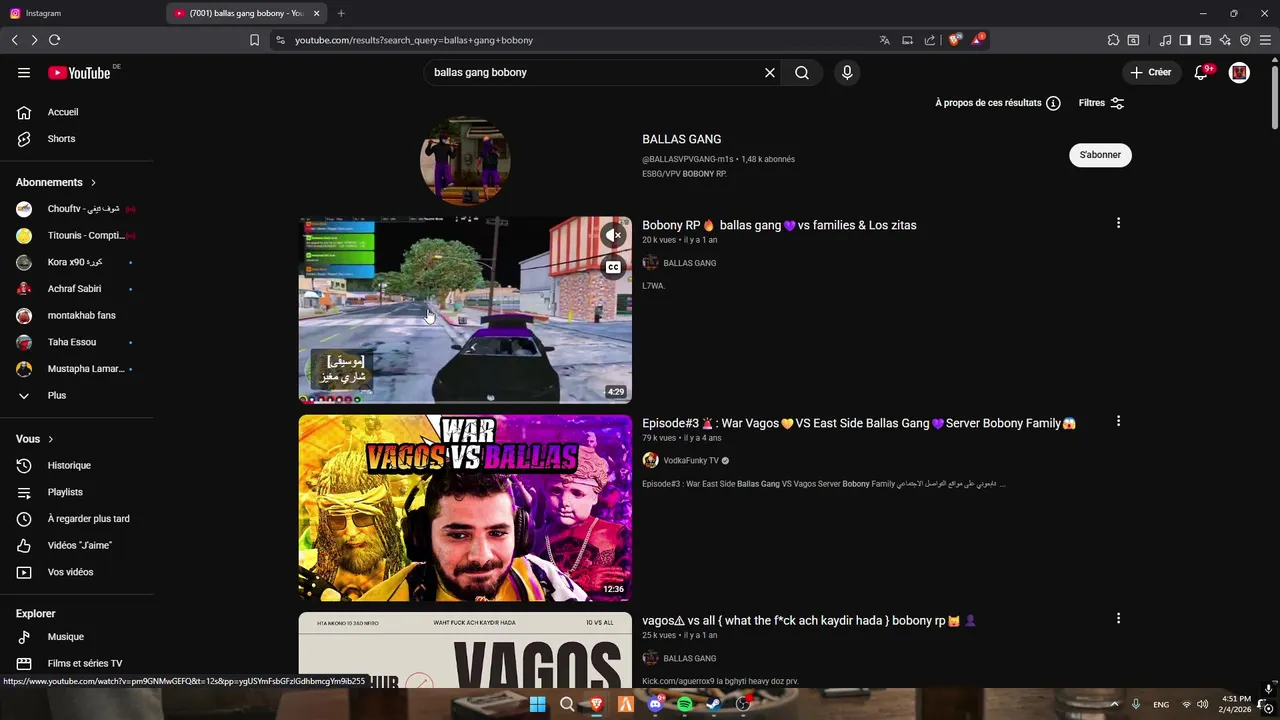The width and height of the screenshot is (1280, 720).
Task: Toggle captions CC on the video preview
Action: click(613, 267)
